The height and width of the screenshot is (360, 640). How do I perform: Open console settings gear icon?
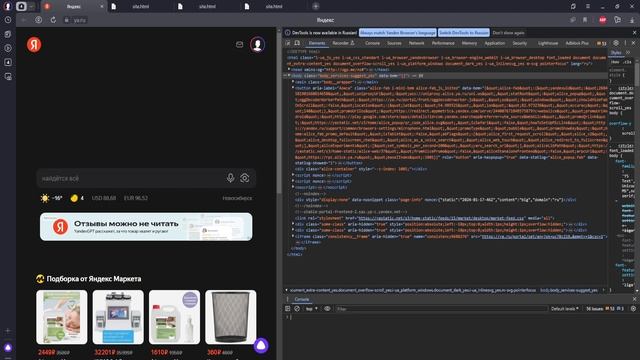(633, 309)
